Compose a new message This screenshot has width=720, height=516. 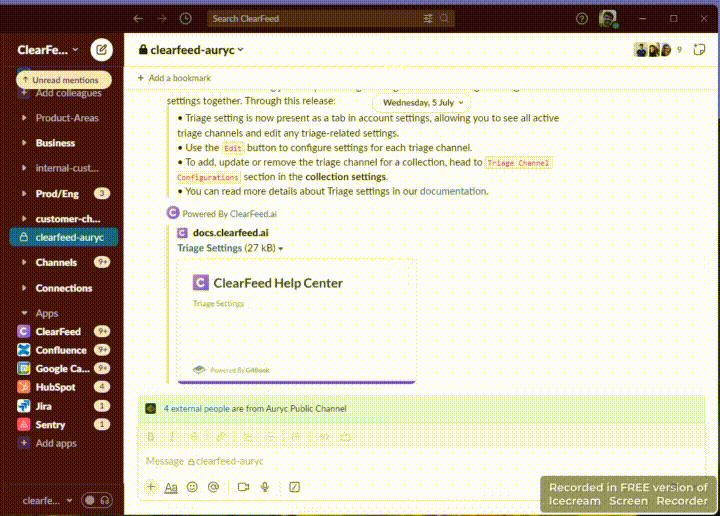[x=101, y=50]
